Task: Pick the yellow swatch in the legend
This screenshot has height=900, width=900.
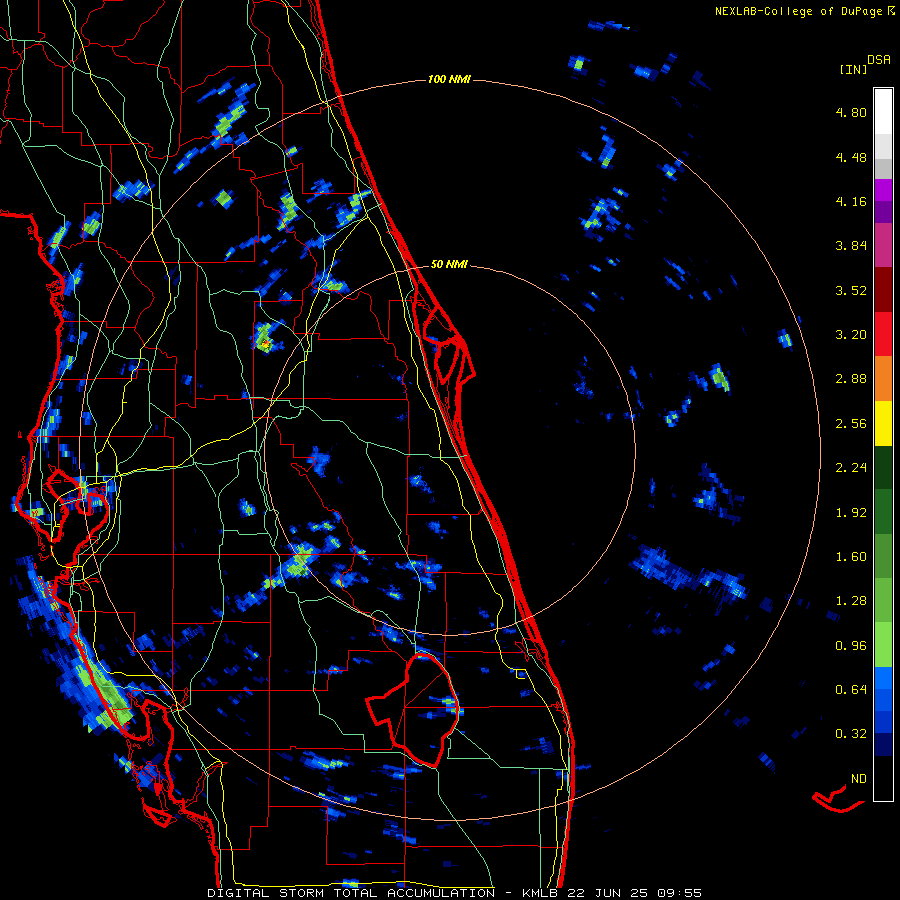Action: tap(883, 424)
